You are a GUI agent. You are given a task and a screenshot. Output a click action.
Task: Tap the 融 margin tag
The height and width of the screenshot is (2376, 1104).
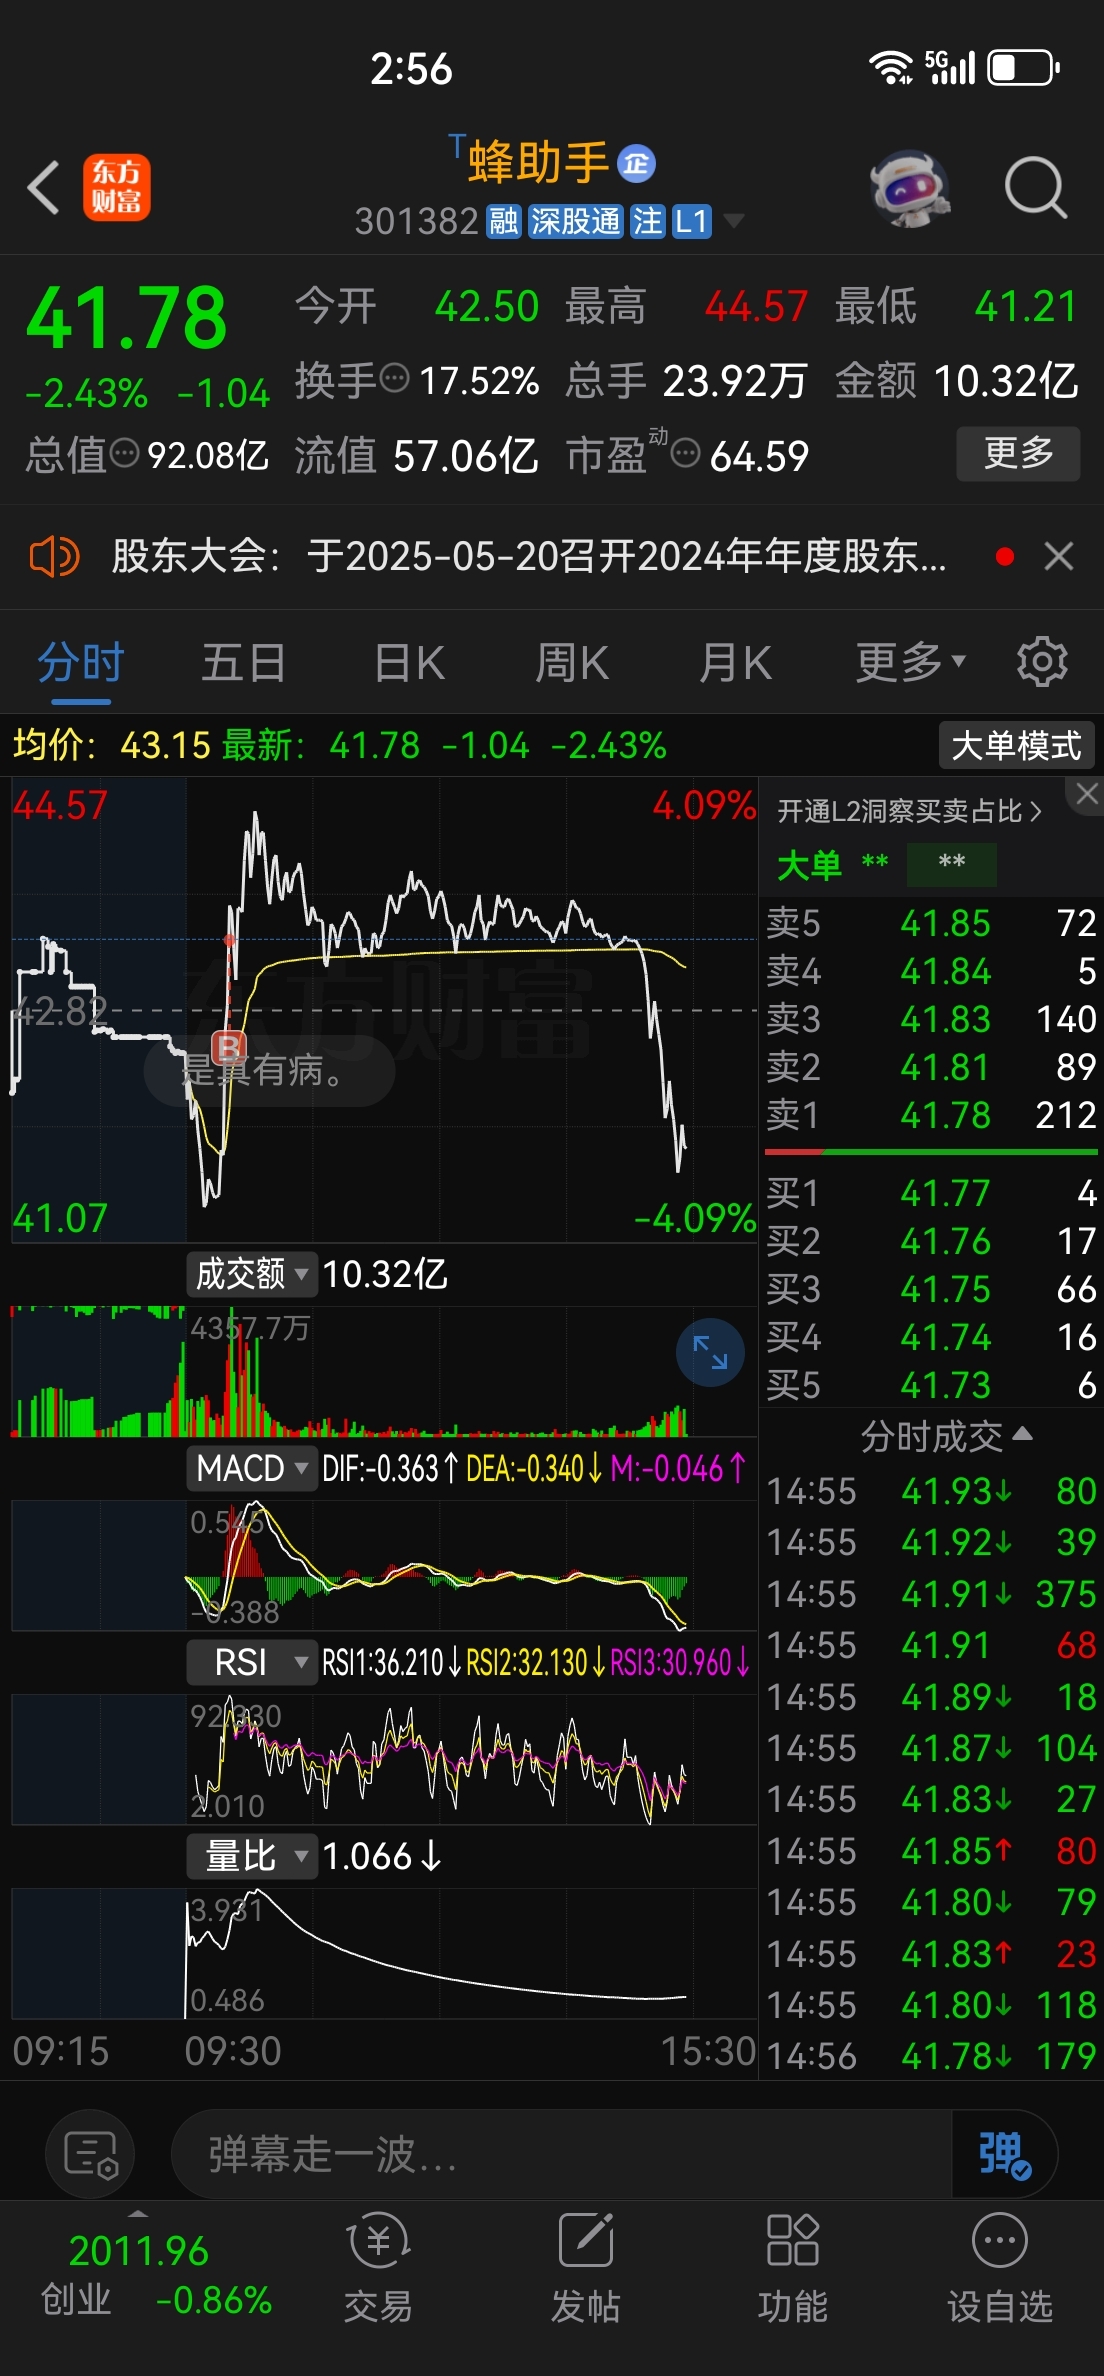[x=503, y=221]
